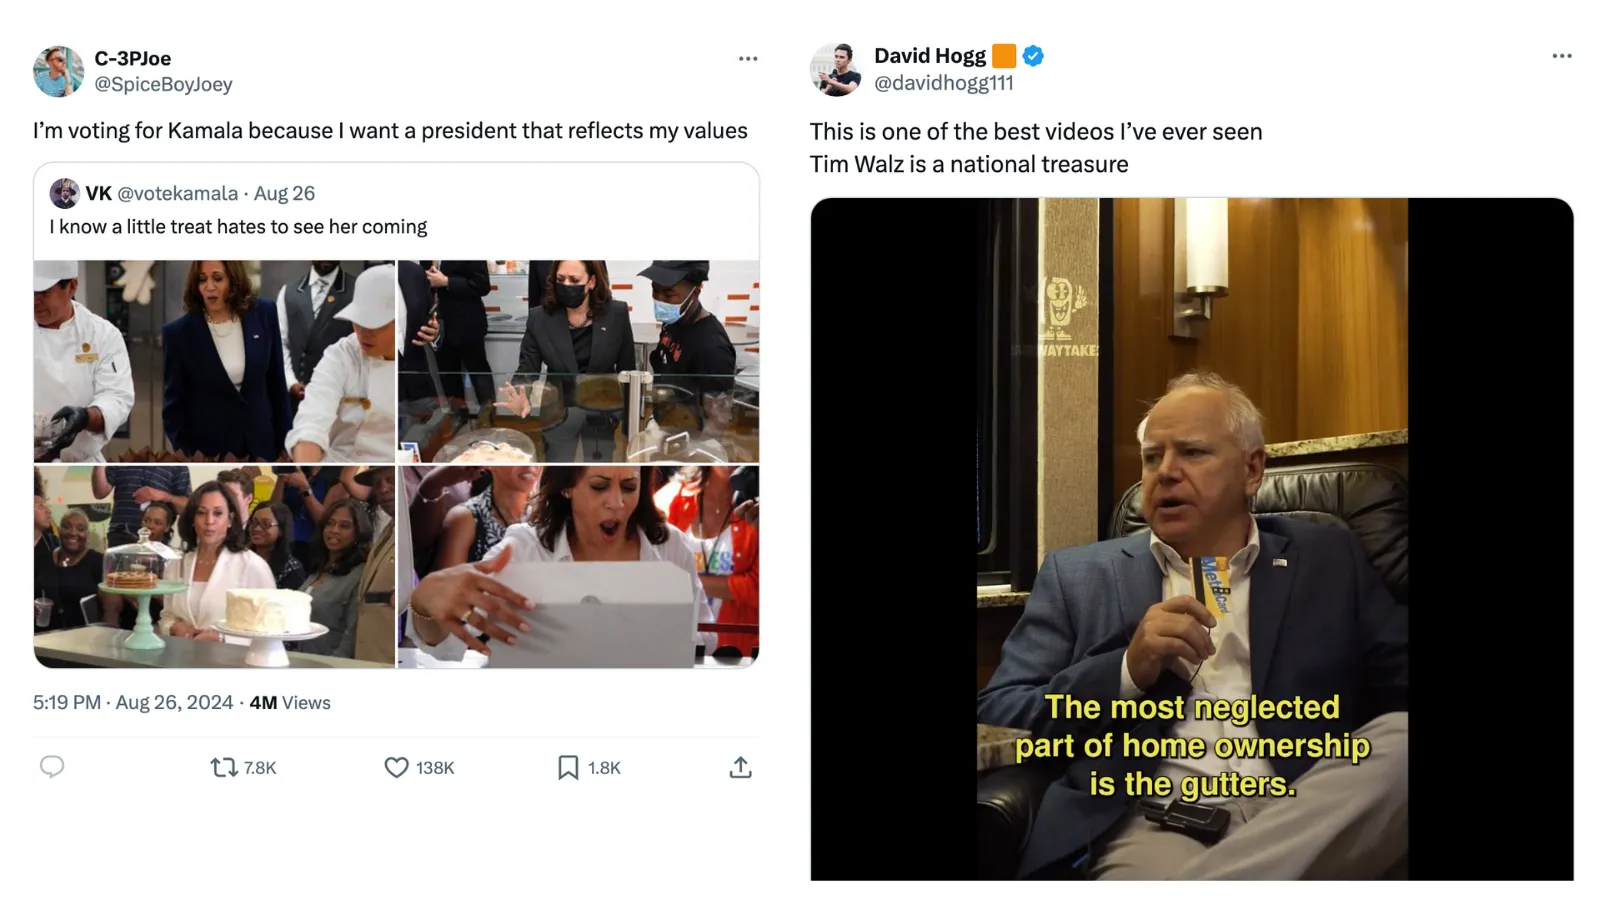Open the bottom-left photo with white cake
Image resolution: width=1600 pixels, height=900 pixels.
pyautogui.click(x=214, y=566)
